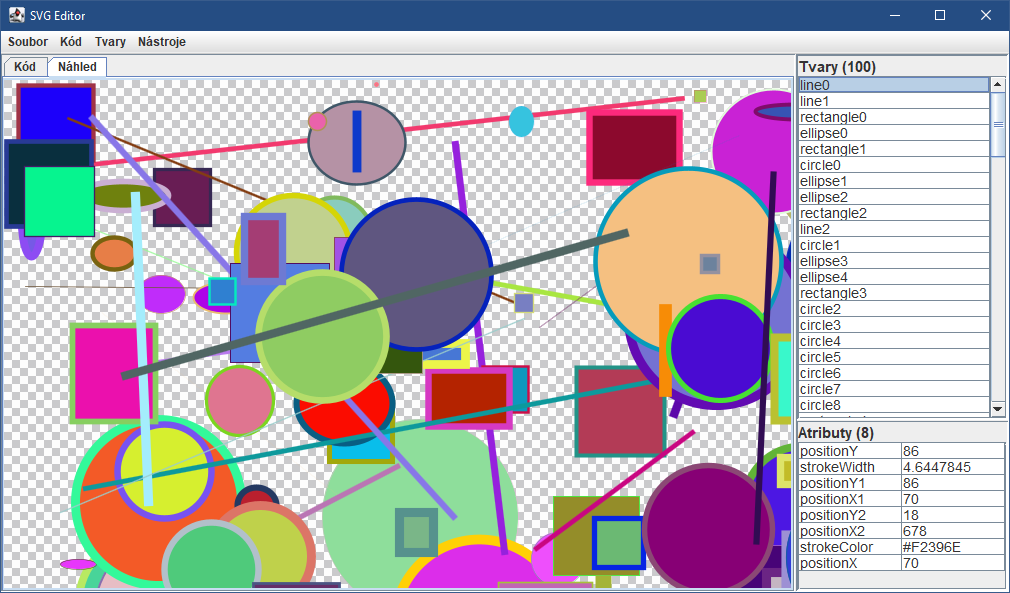Open the Tvary menu
The image size is (1010, 593).
[110, 42]
